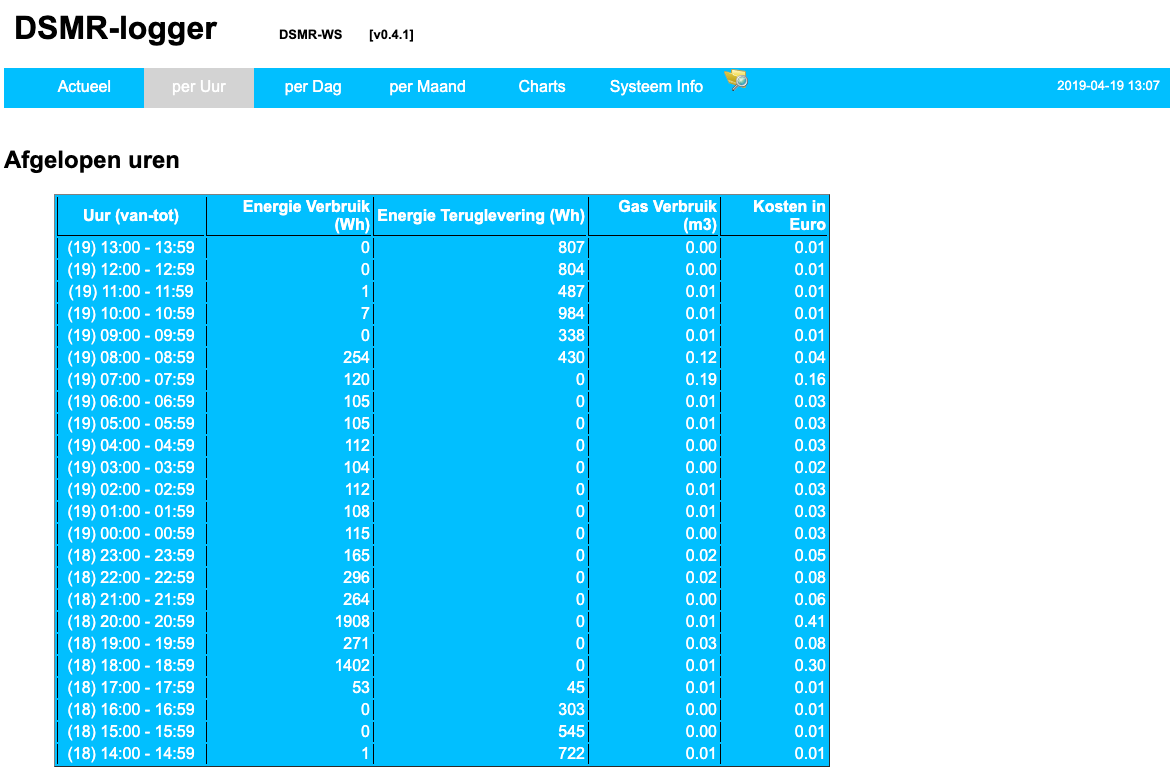Click the 0.19 gas usage value
Viewport: 1173px width, 779px height.
point(702,380)
